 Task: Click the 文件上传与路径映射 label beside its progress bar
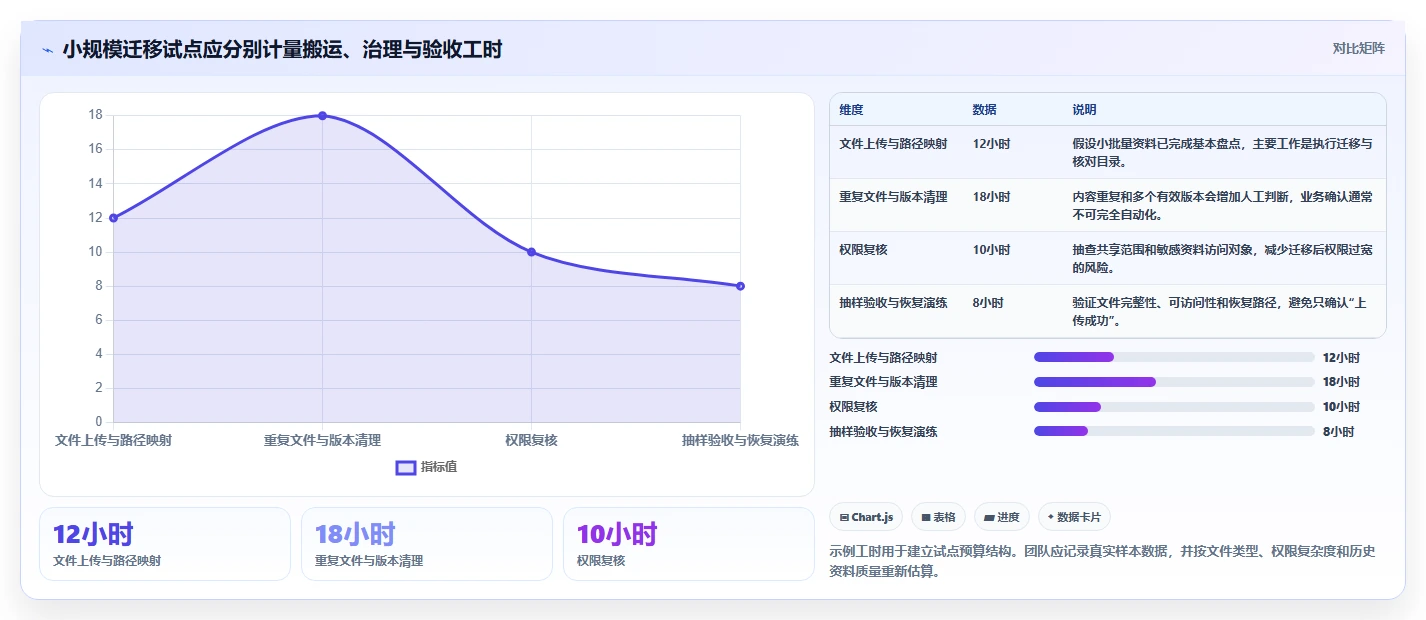tap(883, 357)
